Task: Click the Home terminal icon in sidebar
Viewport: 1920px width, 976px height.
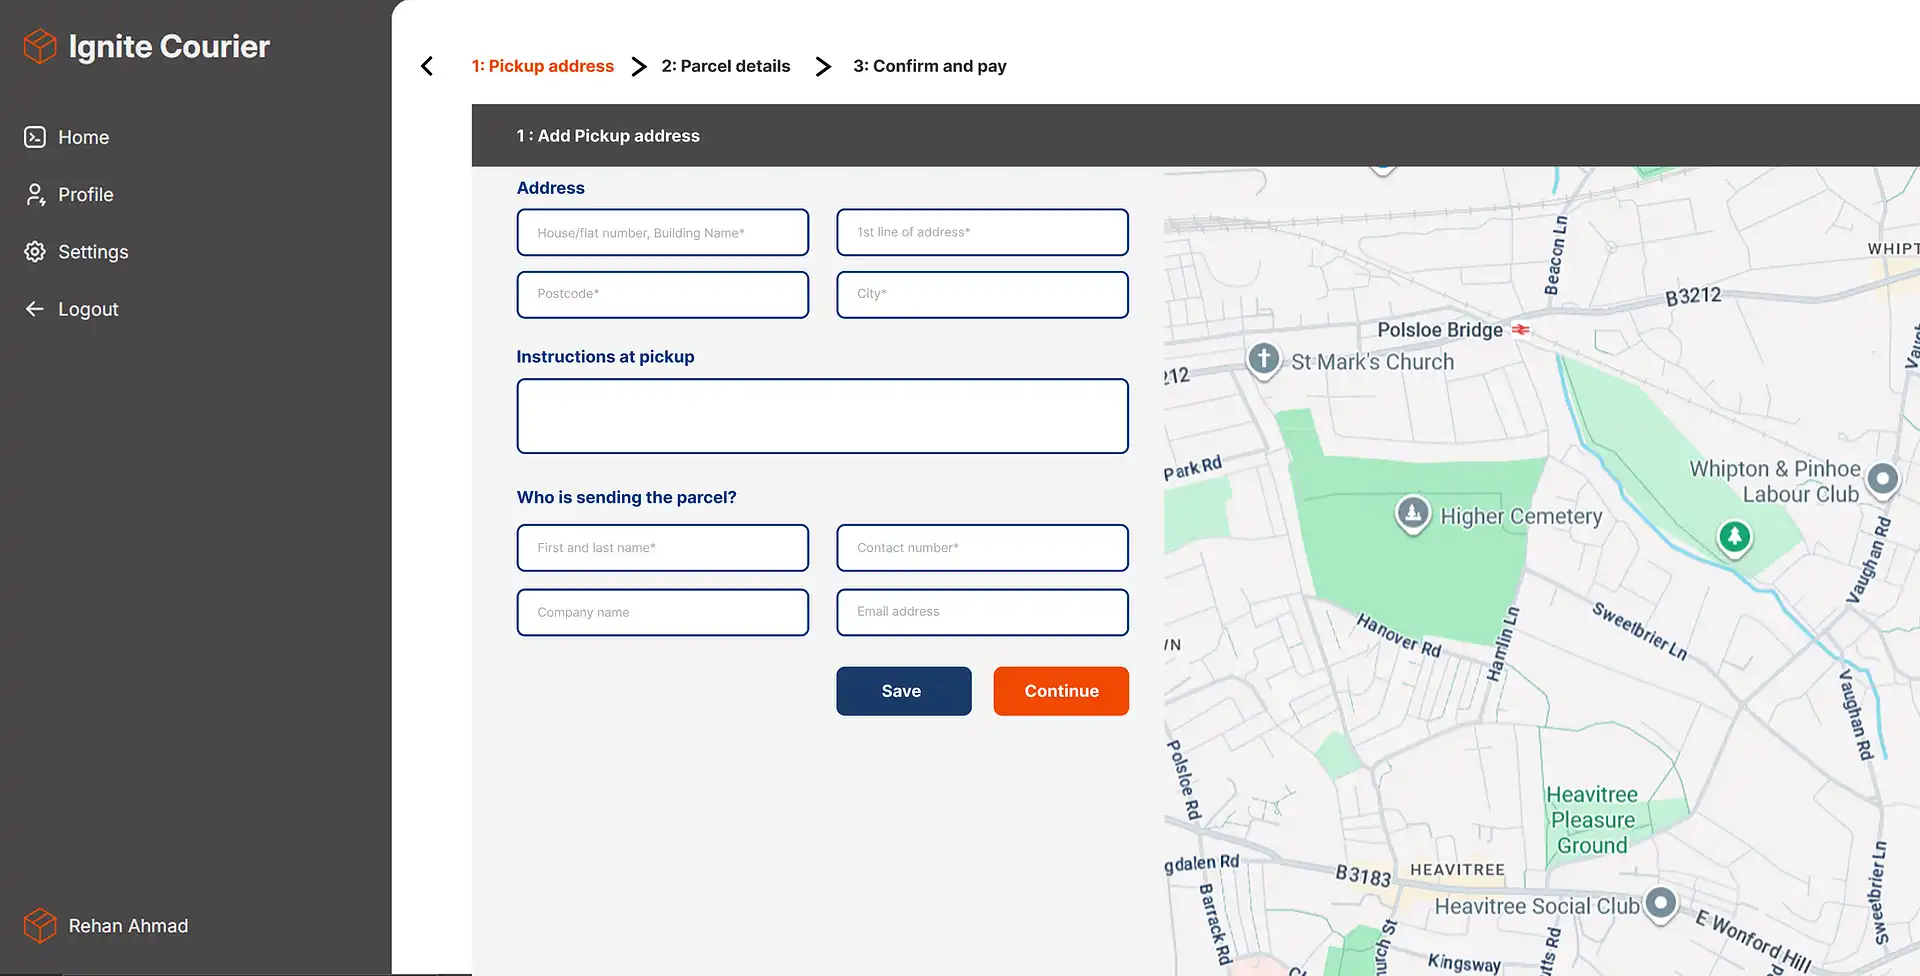Action: tap(35, 137)
